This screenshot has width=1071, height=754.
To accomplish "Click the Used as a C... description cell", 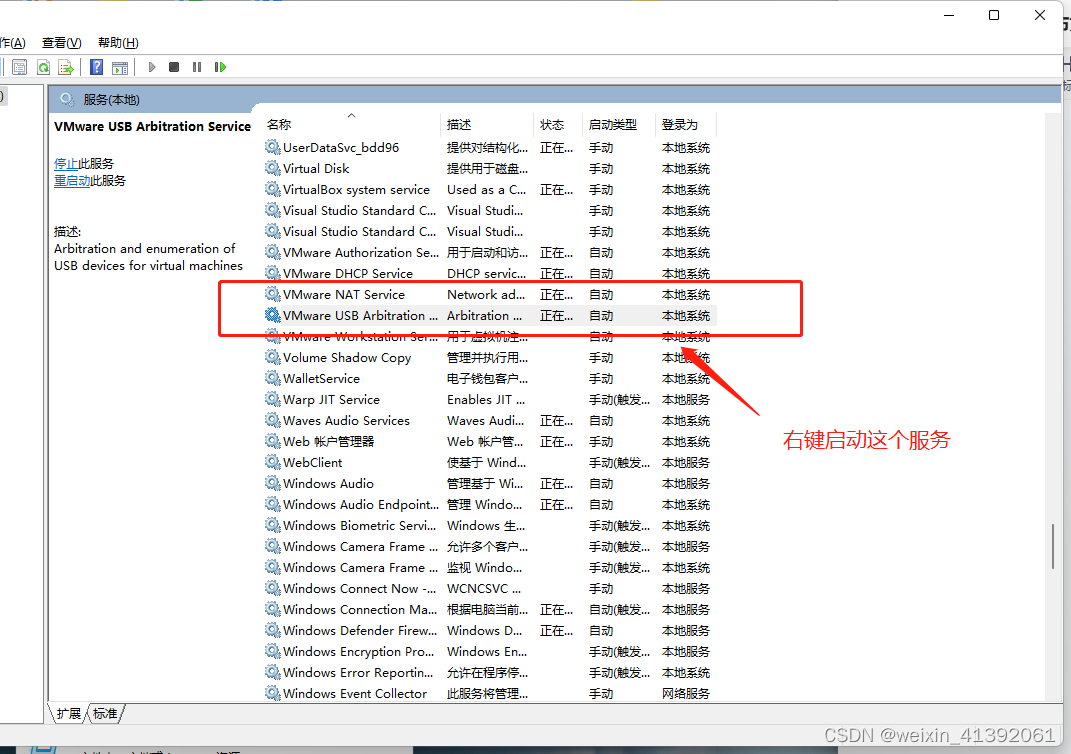I will (486, 189).
